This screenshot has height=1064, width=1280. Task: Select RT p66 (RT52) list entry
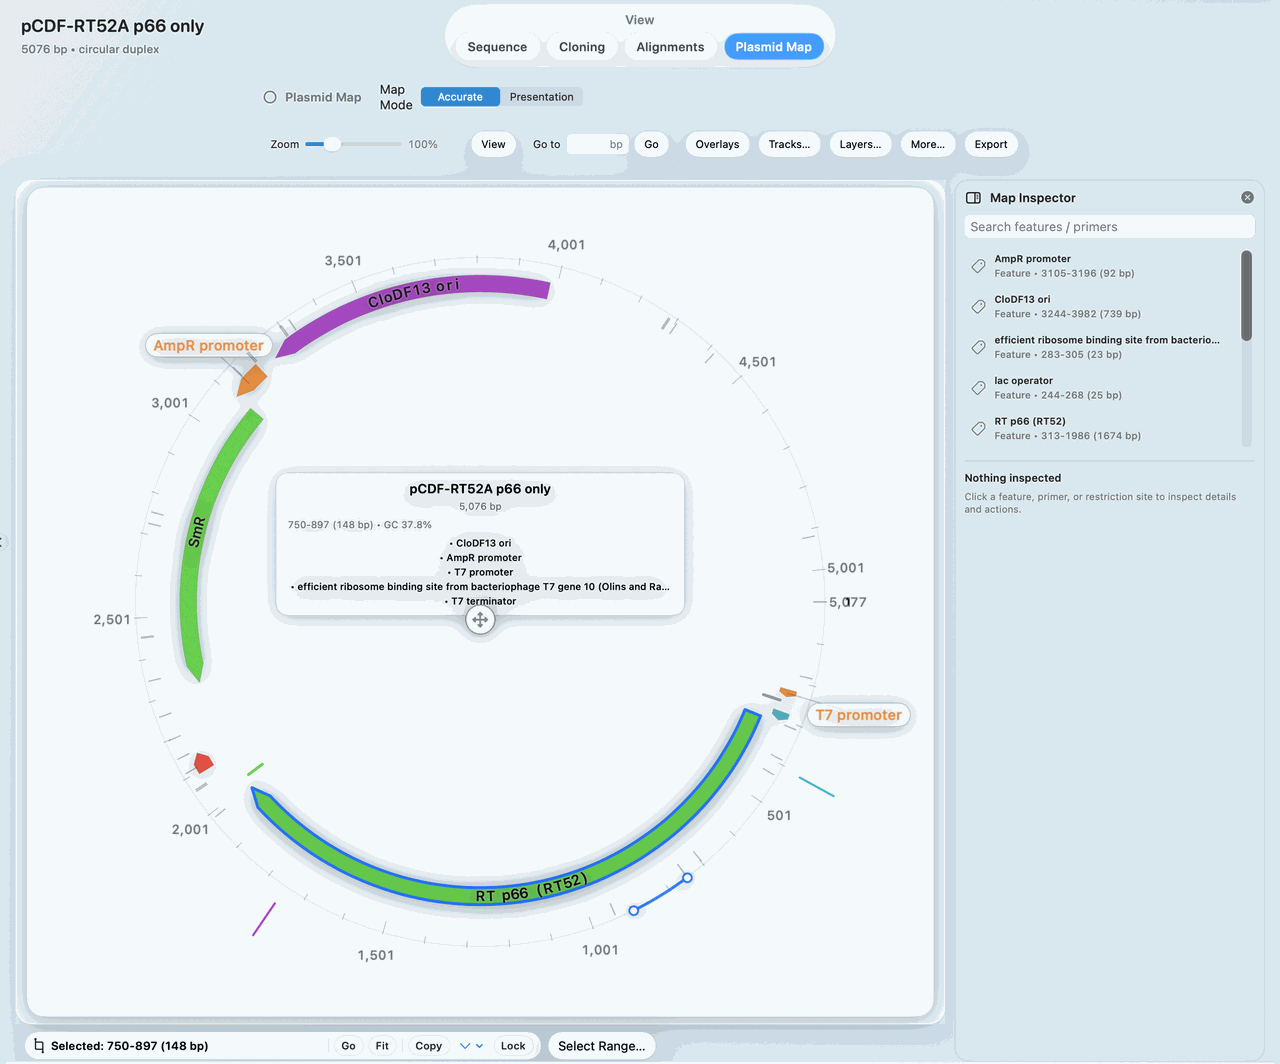click(x=1100, y=428)
